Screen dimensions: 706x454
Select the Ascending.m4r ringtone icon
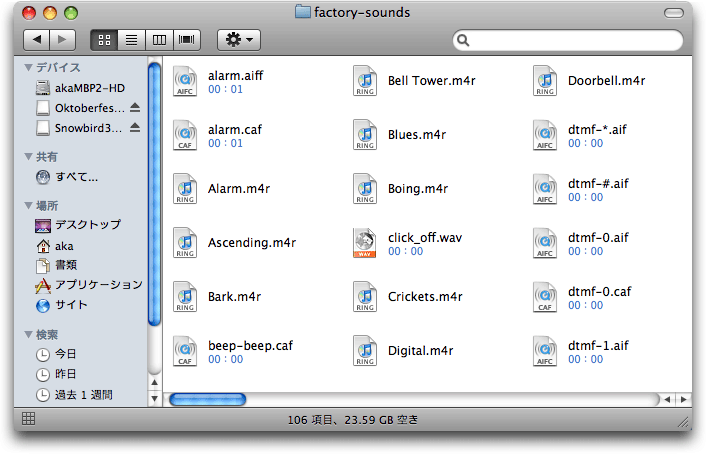coord(185,243)
